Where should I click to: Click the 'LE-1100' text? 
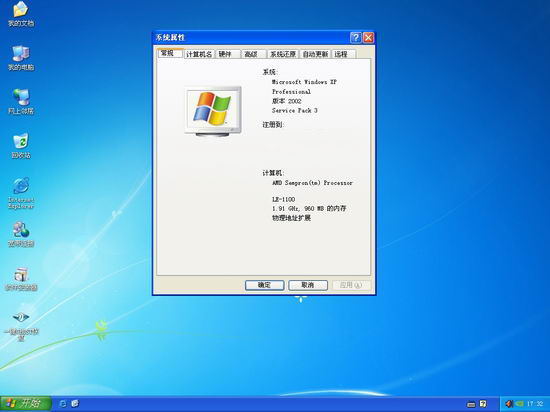(283, 199)
